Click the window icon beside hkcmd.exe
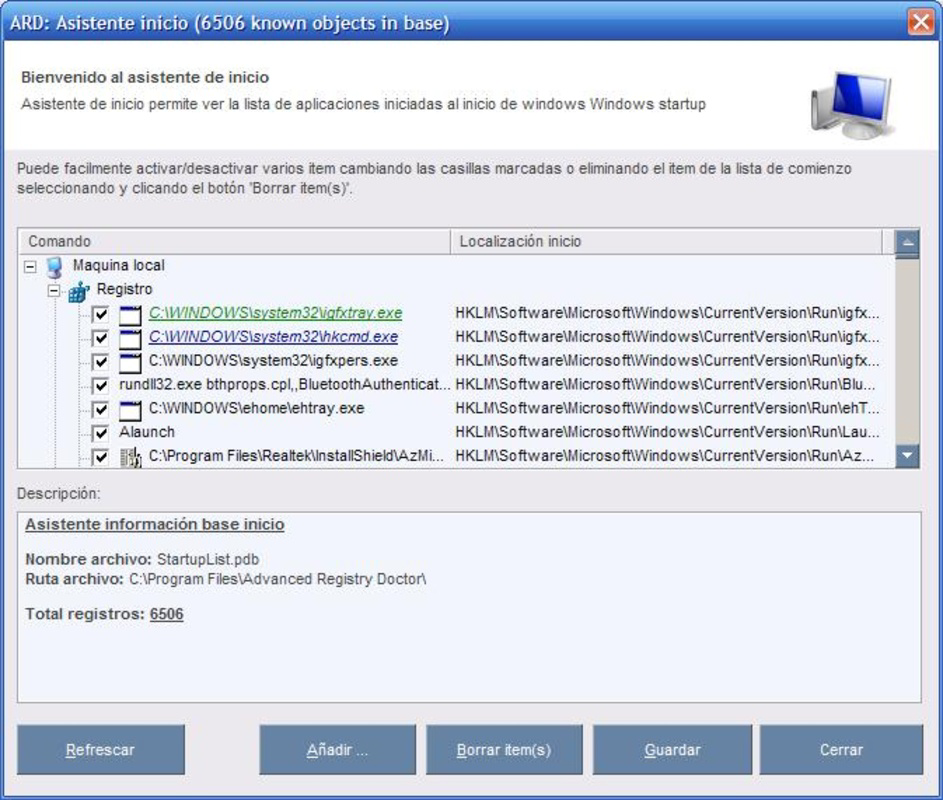The image size is (943, 800). (x=130, y=338)
